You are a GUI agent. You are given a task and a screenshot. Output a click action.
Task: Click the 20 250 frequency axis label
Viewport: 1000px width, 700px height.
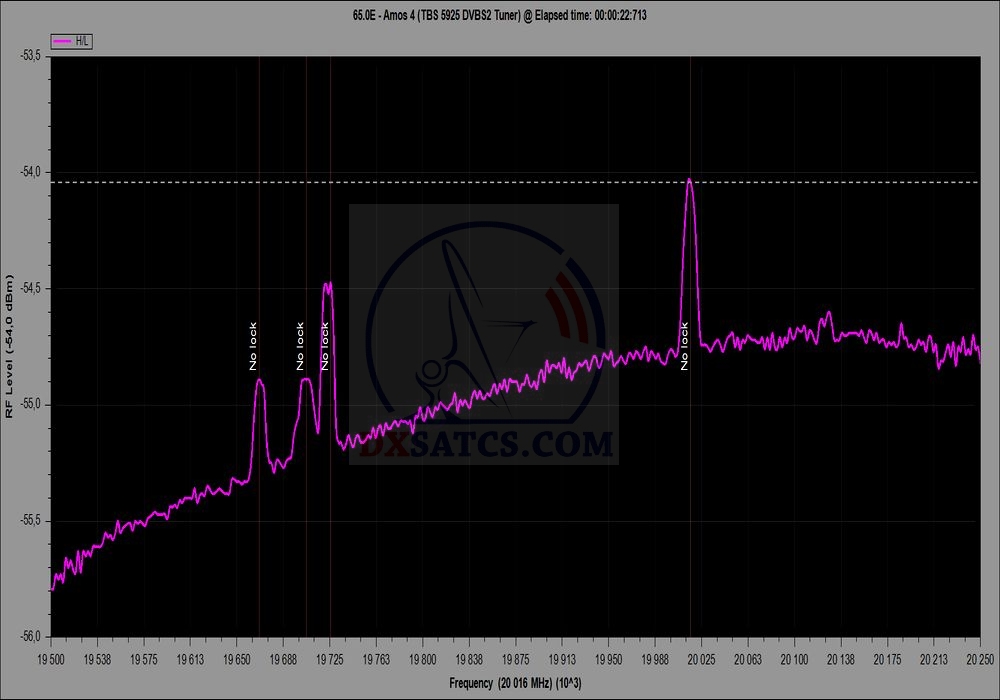pos(979,659)
